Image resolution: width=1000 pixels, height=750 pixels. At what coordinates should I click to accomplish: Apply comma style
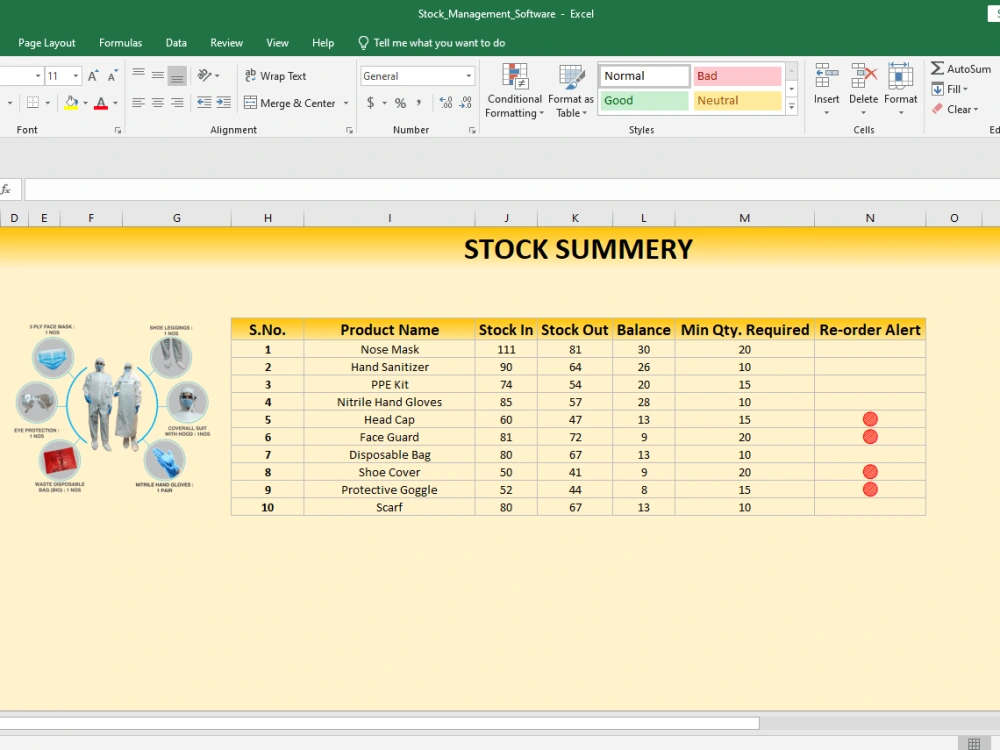pos(419,103)
